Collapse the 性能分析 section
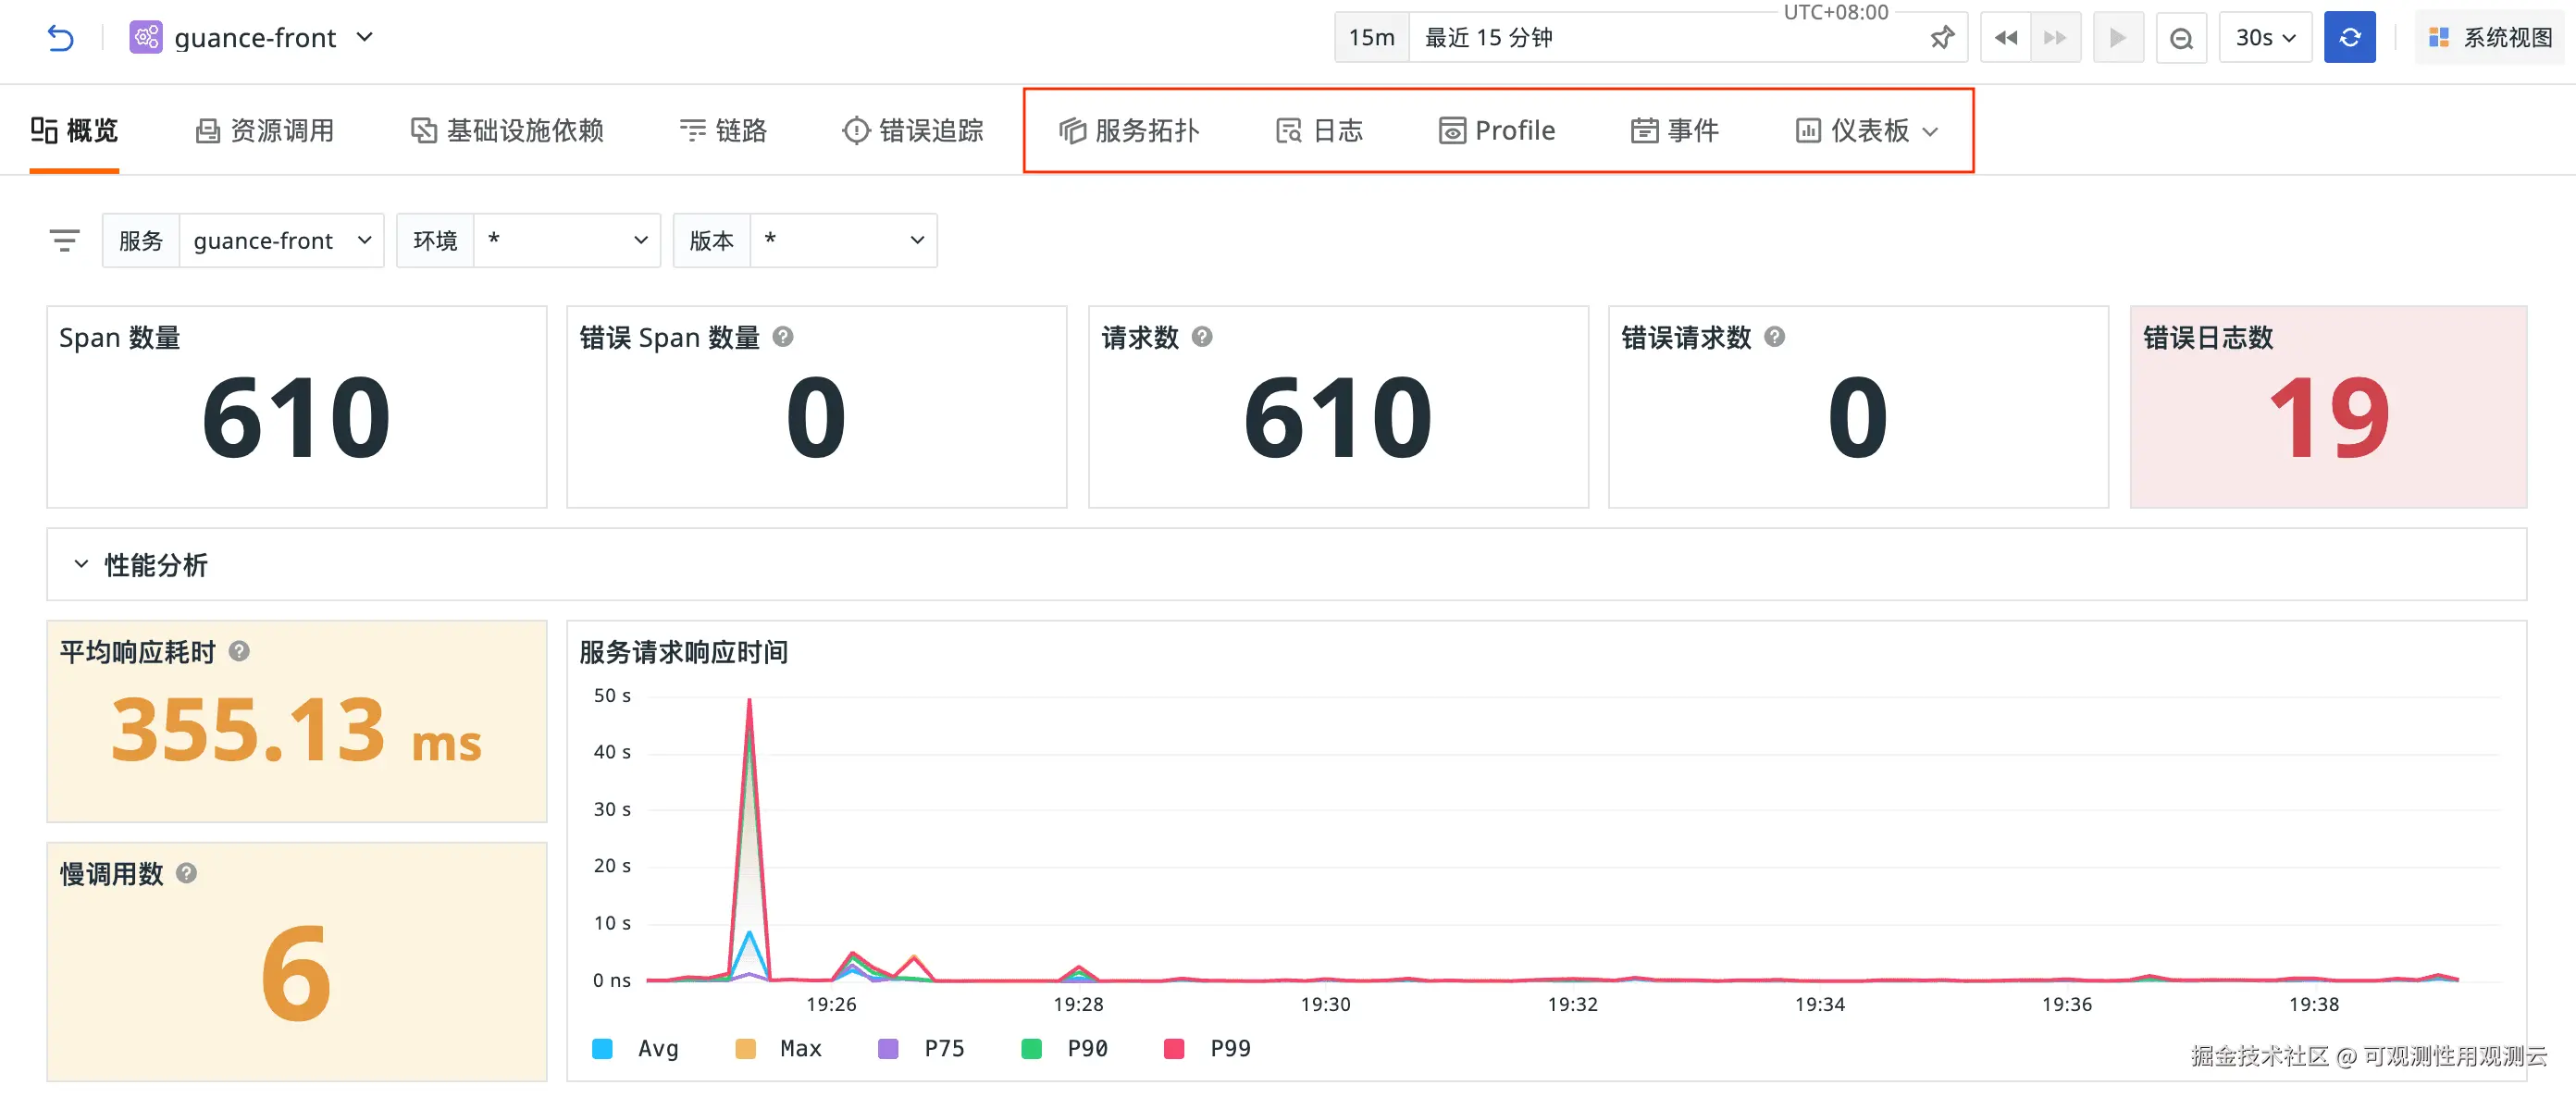Image resolution: width=2576 pixels, height=1097 pixels. point(82,565)
